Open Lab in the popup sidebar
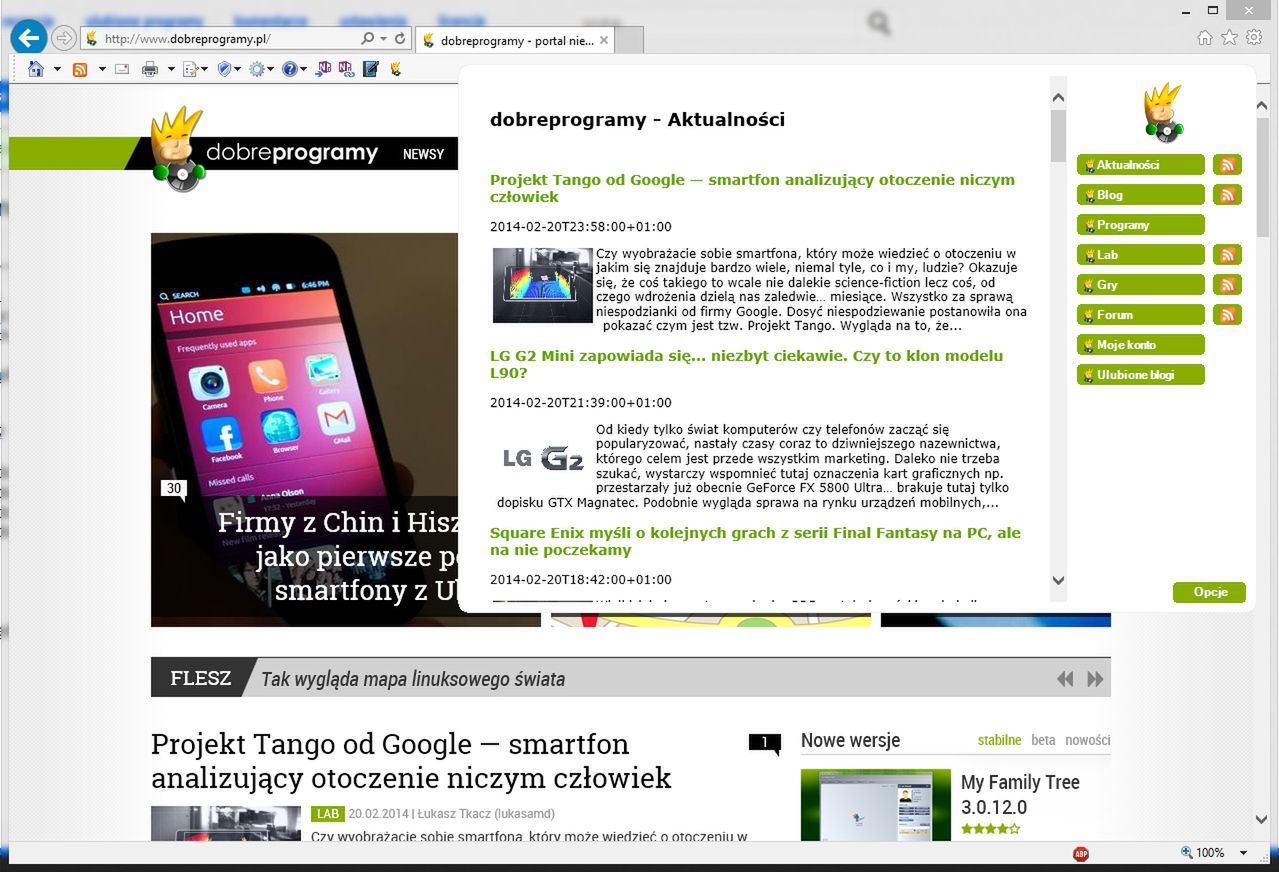Image resolution: width=1279 pixels, height=872 pixels. click(1141, 255)
